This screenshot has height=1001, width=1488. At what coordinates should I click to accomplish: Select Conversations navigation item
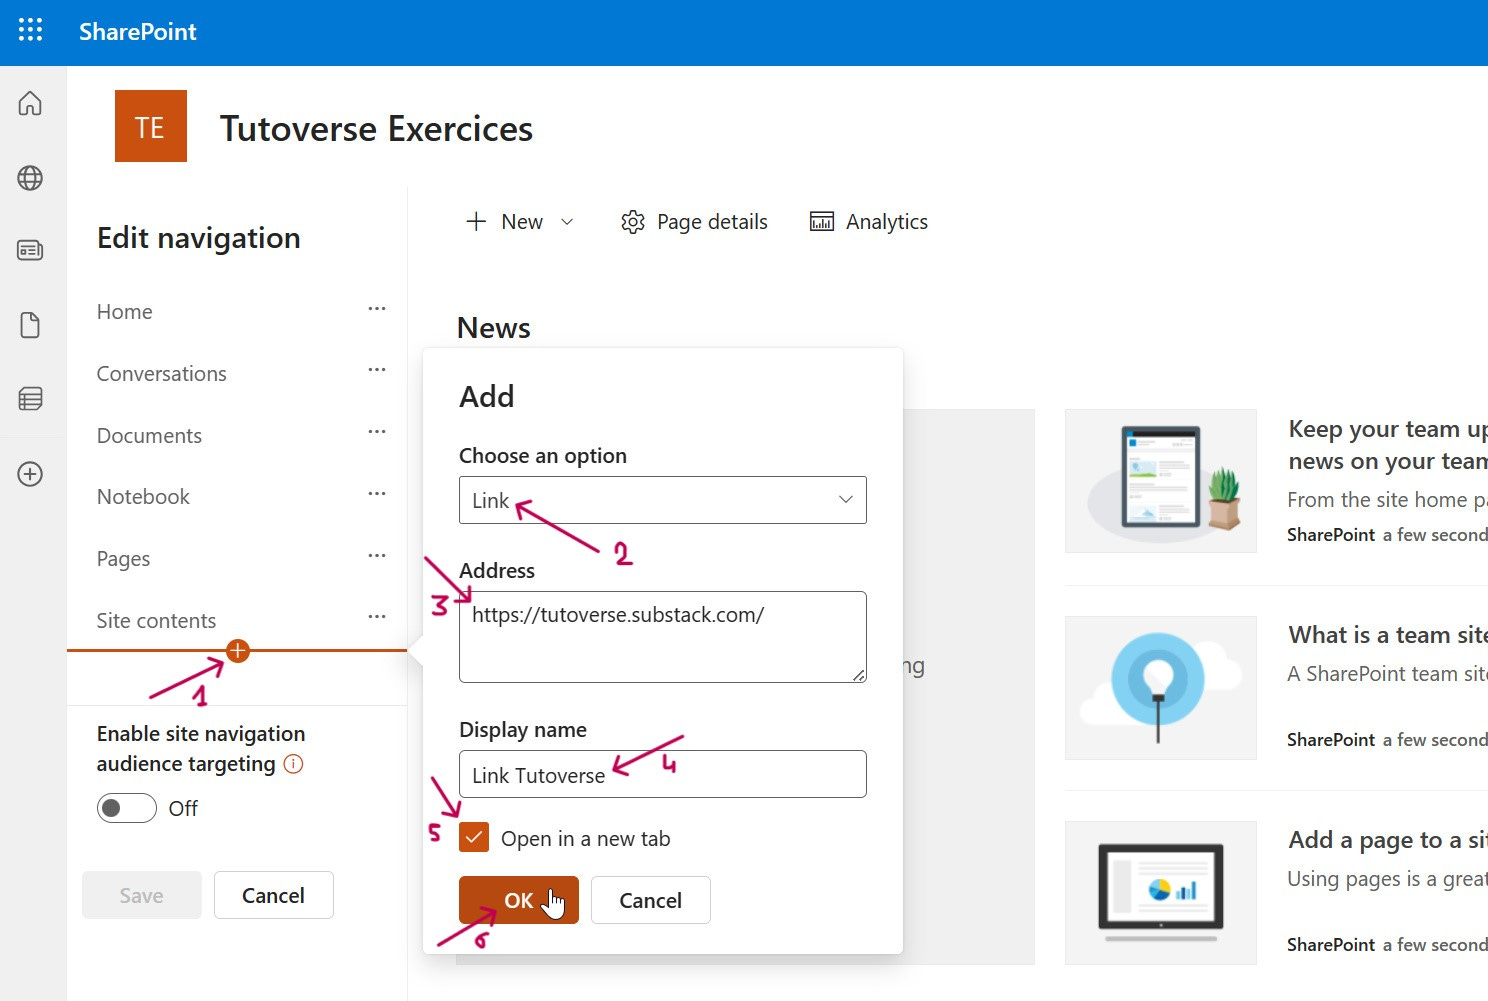(161, 374)
